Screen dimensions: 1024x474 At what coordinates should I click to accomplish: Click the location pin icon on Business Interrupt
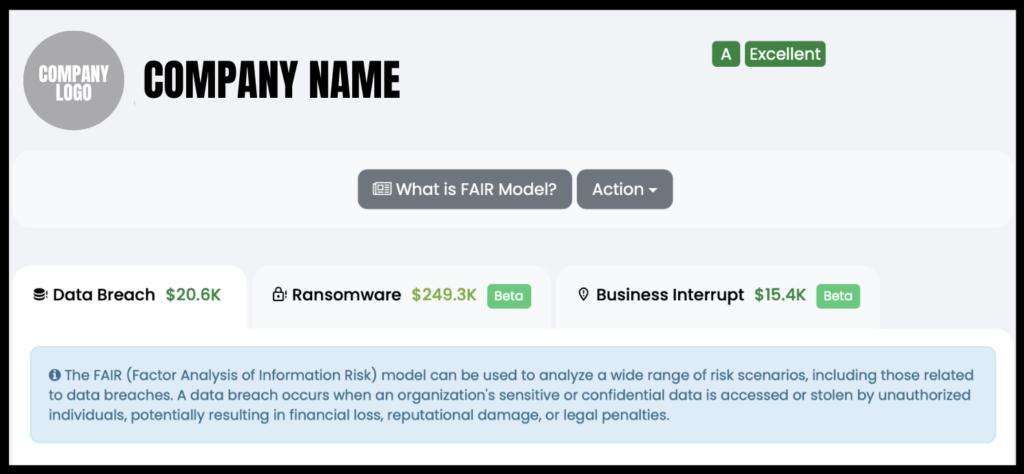[x=583, y=295]
